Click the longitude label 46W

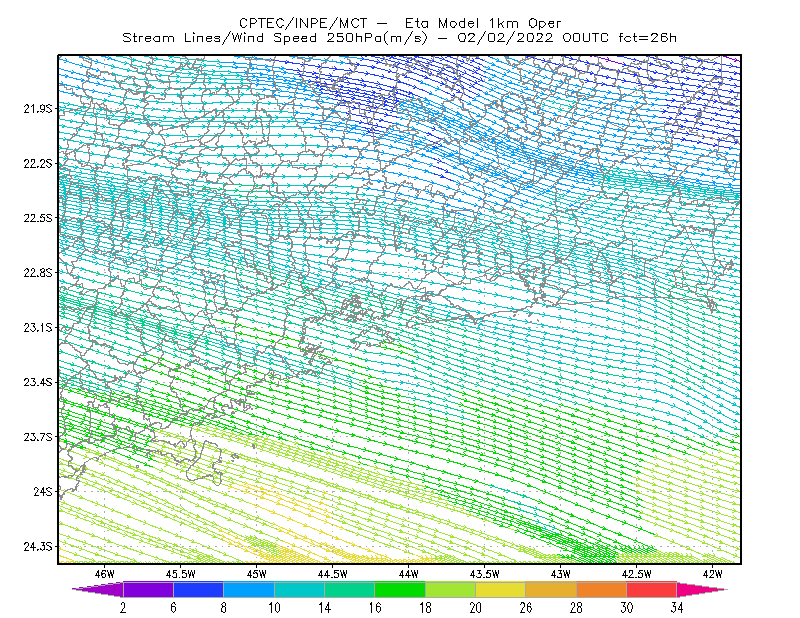[105, 574]
